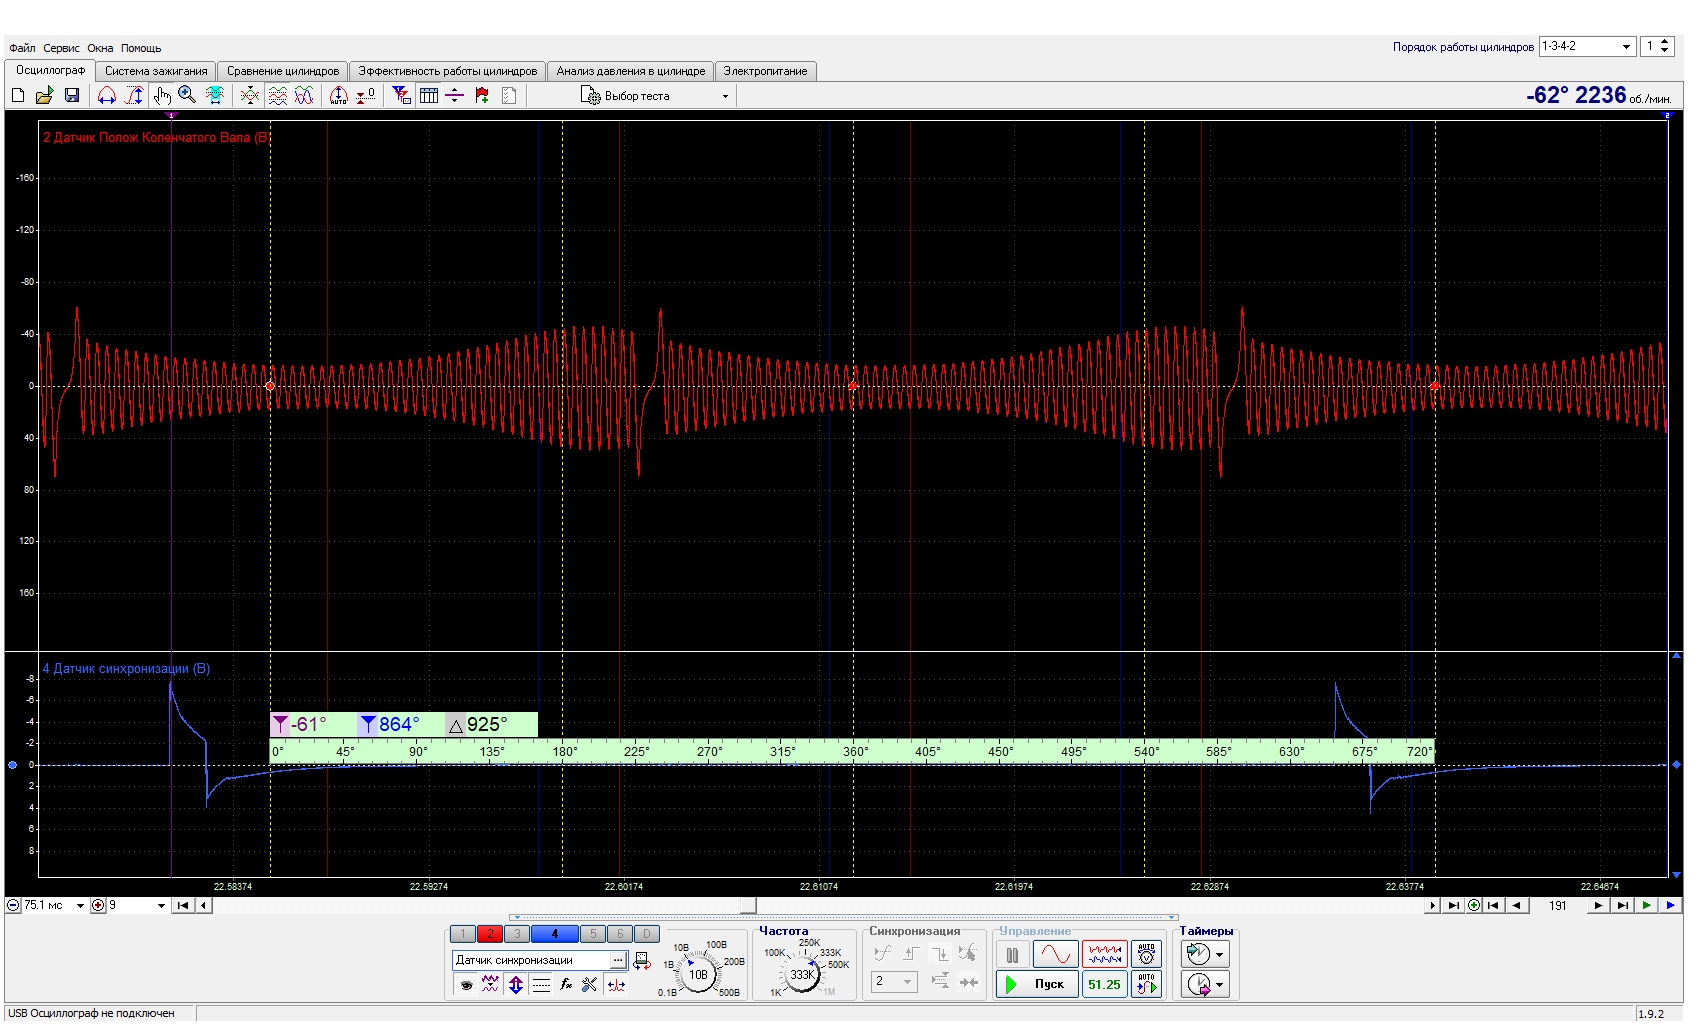
Task: Open channel settings with the wrench icon
Action: pyautogui.click(x=590, y=985)
